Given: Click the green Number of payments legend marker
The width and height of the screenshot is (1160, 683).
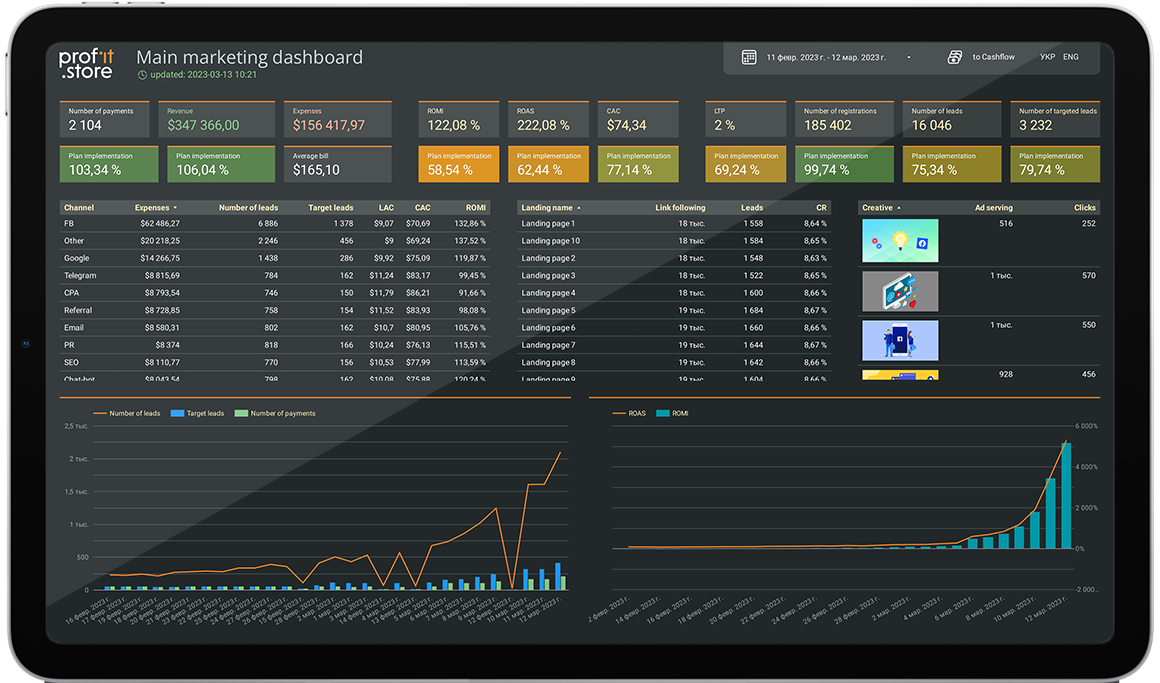Looking at the screenshot, I should (x=241, y=413).
